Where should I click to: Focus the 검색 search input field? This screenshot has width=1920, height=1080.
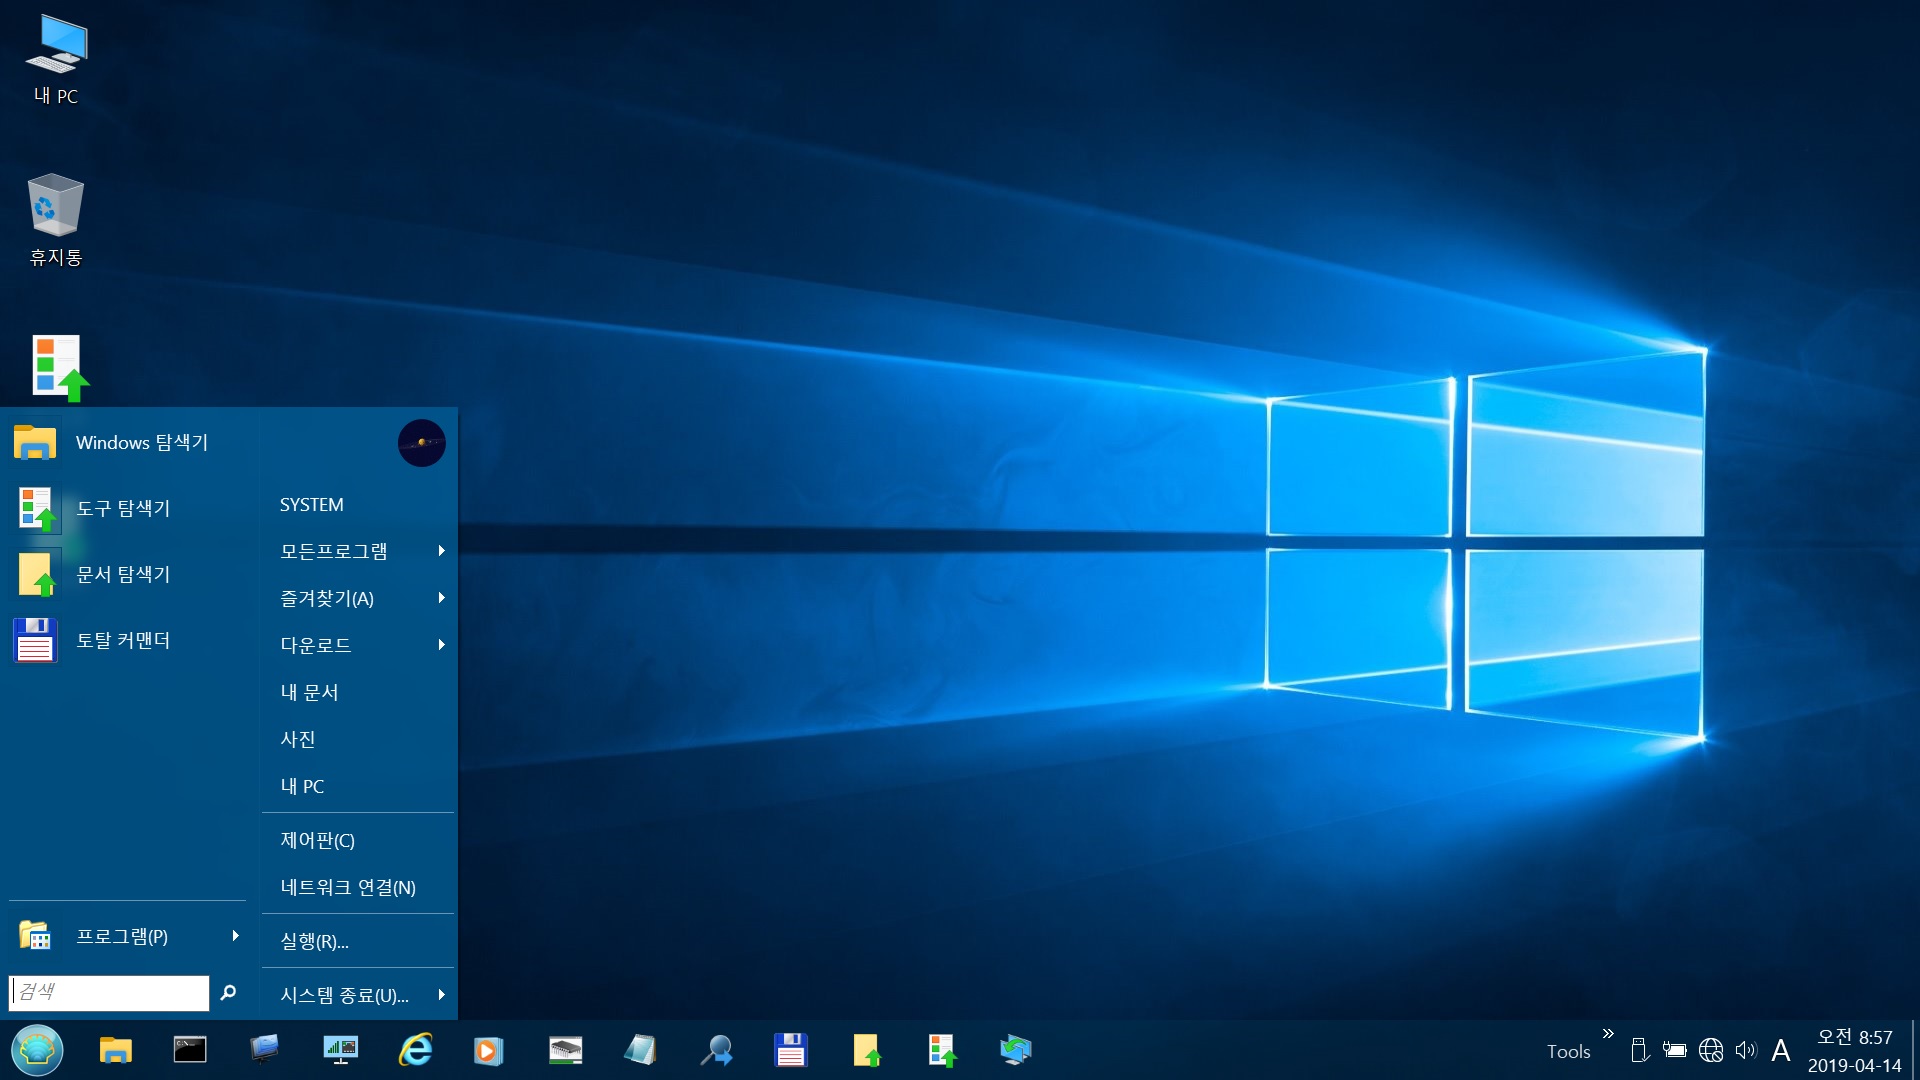109,992
